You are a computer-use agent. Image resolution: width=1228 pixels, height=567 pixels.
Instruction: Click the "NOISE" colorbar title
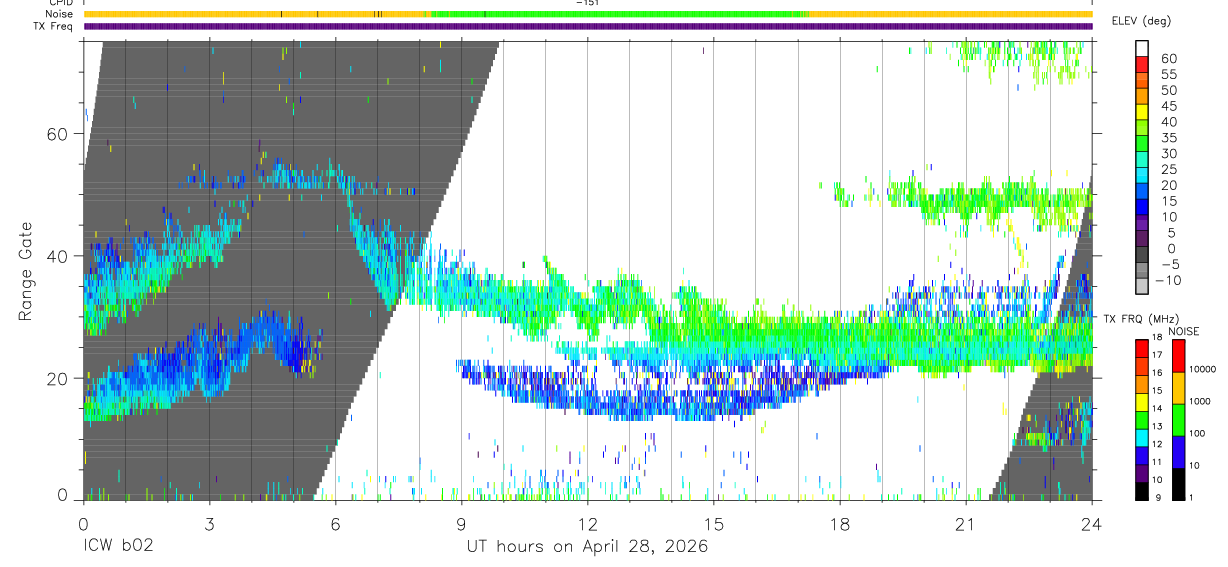1183,331
